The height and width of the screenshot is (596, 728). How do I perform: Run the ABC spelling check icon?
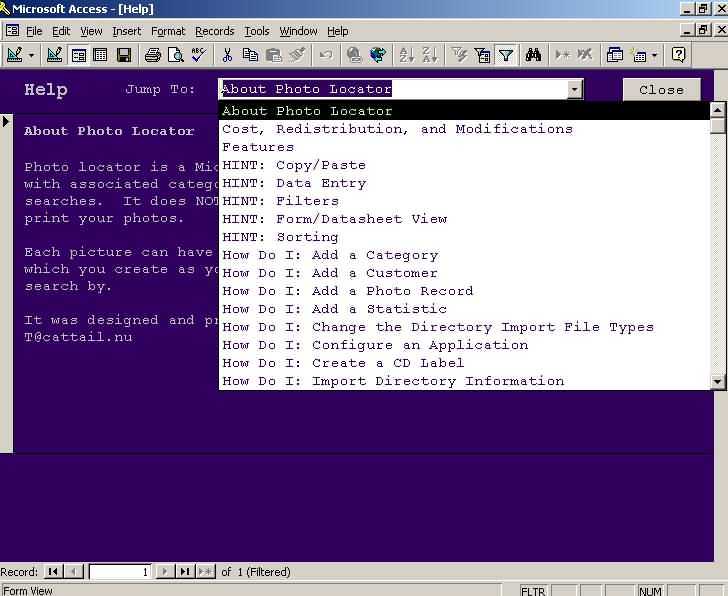click(198, 55)
